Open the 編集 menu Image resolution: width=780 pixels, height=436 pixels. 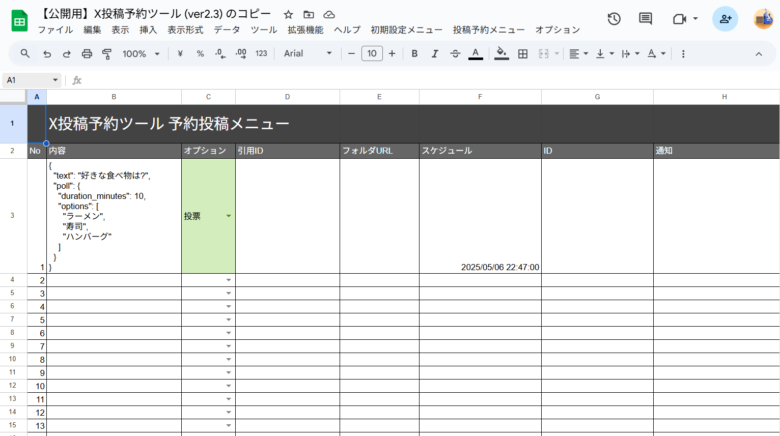pyautogui.click(x=92, y=30)
